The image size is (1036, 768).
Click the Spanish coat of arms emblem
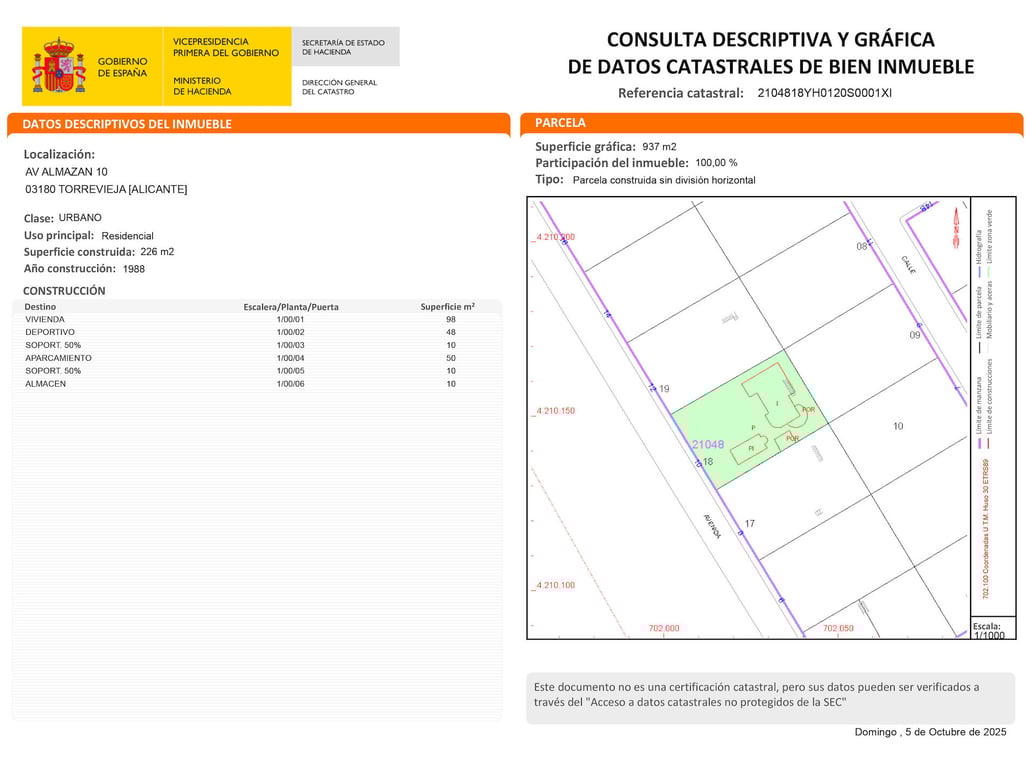[x=59, y=65]
